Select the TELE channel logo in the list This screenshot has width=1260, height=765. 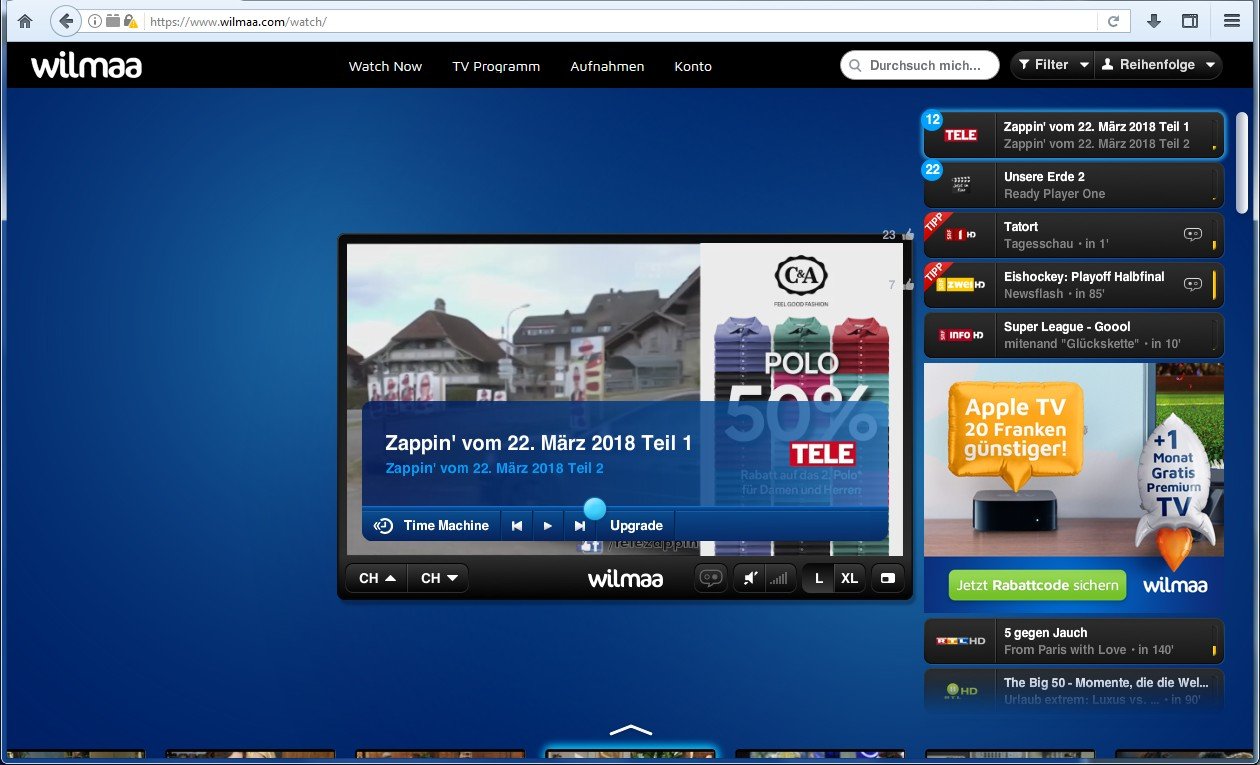click(961, 135)
